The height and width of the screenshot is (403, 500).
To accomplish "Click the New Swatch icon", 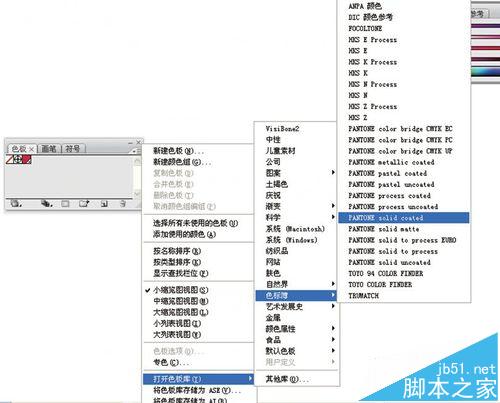I will coord(104,203).
